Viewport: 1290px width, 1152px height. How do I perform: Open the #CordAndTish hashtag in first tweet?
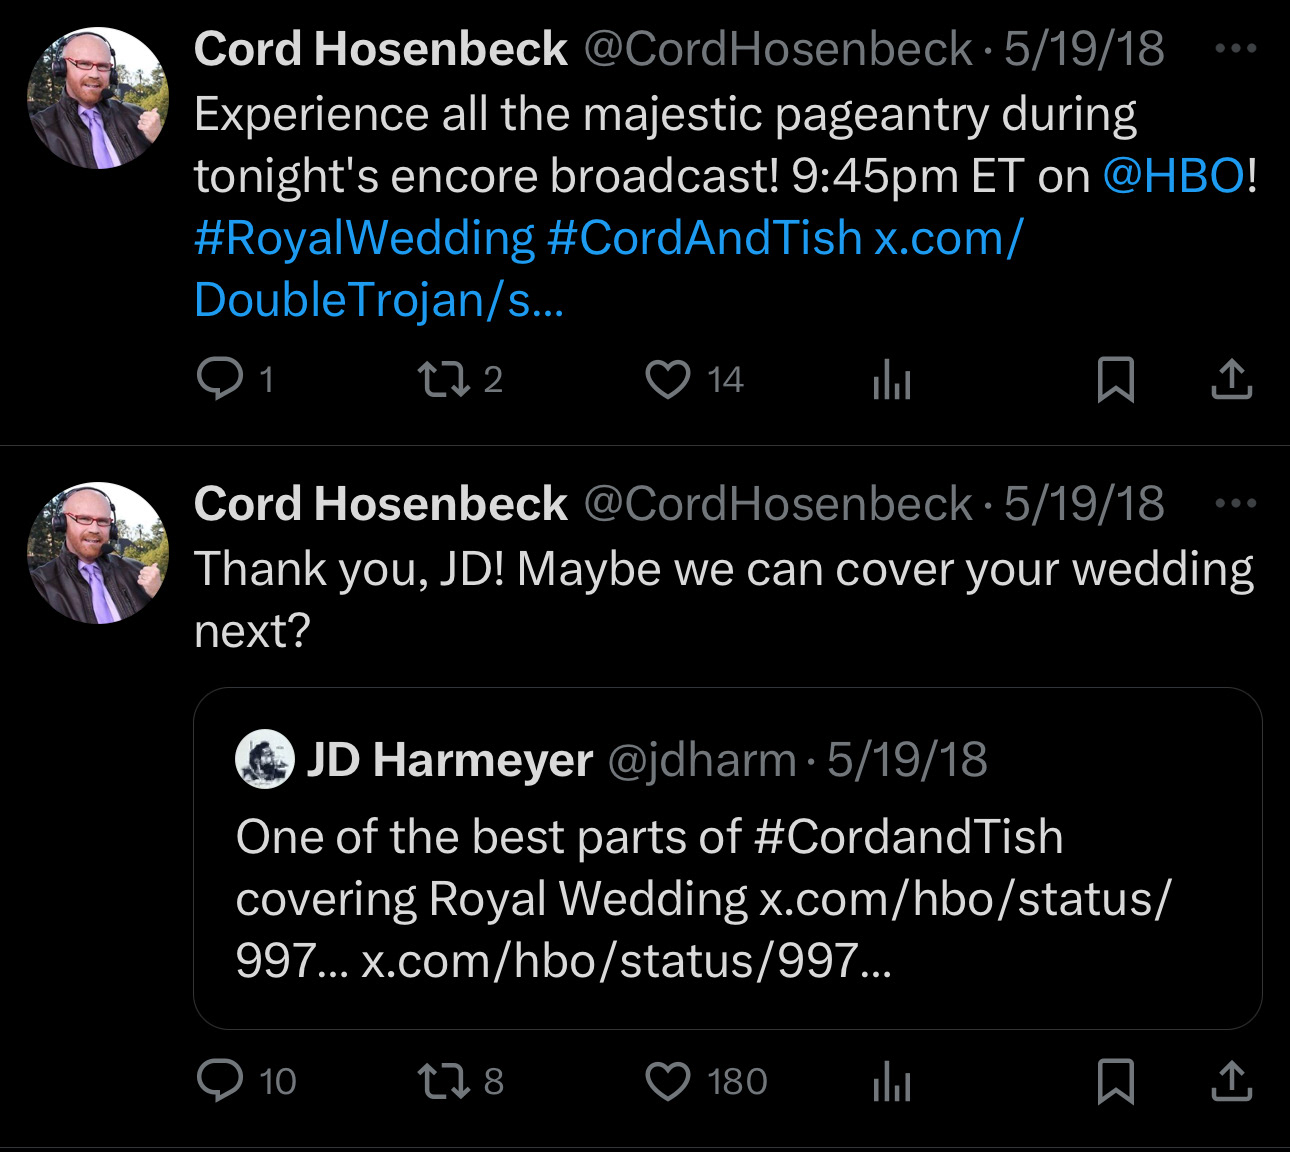coord(704,238)
